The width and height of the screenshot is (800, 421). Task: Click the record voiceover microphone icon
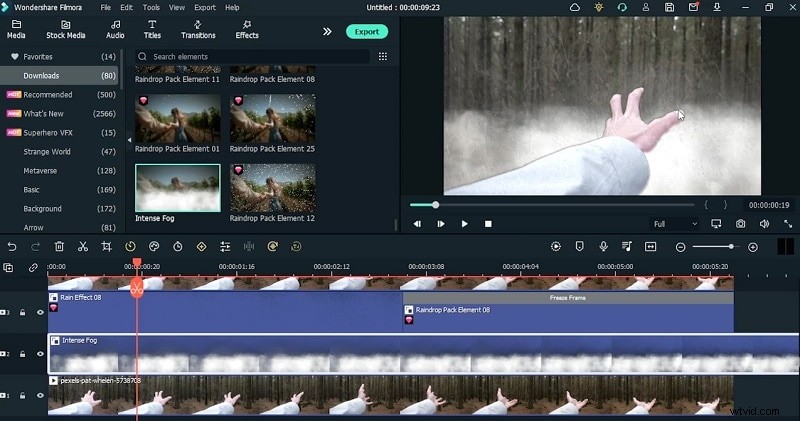click(x=603, y=246)
